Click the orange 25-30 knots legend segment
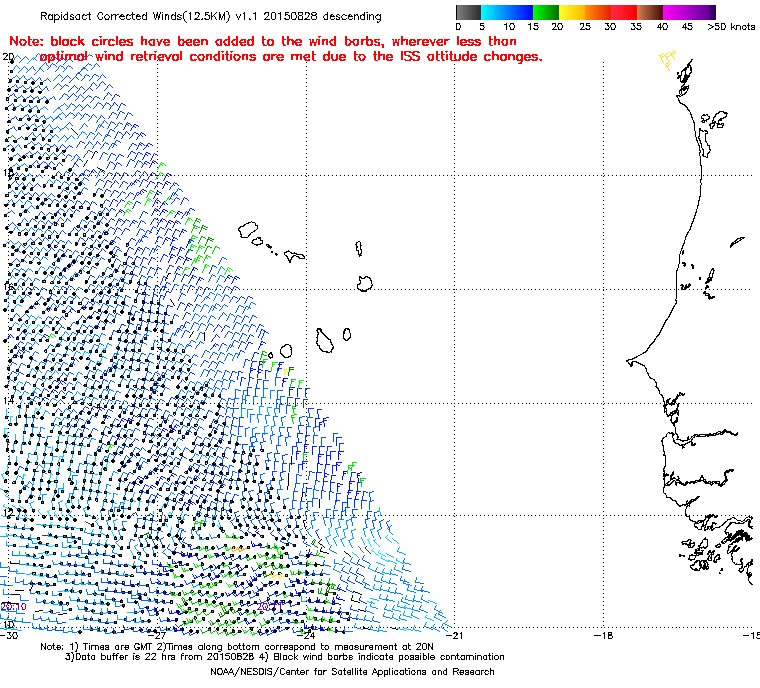Viewport: 760px width, 688px height. 598,12
